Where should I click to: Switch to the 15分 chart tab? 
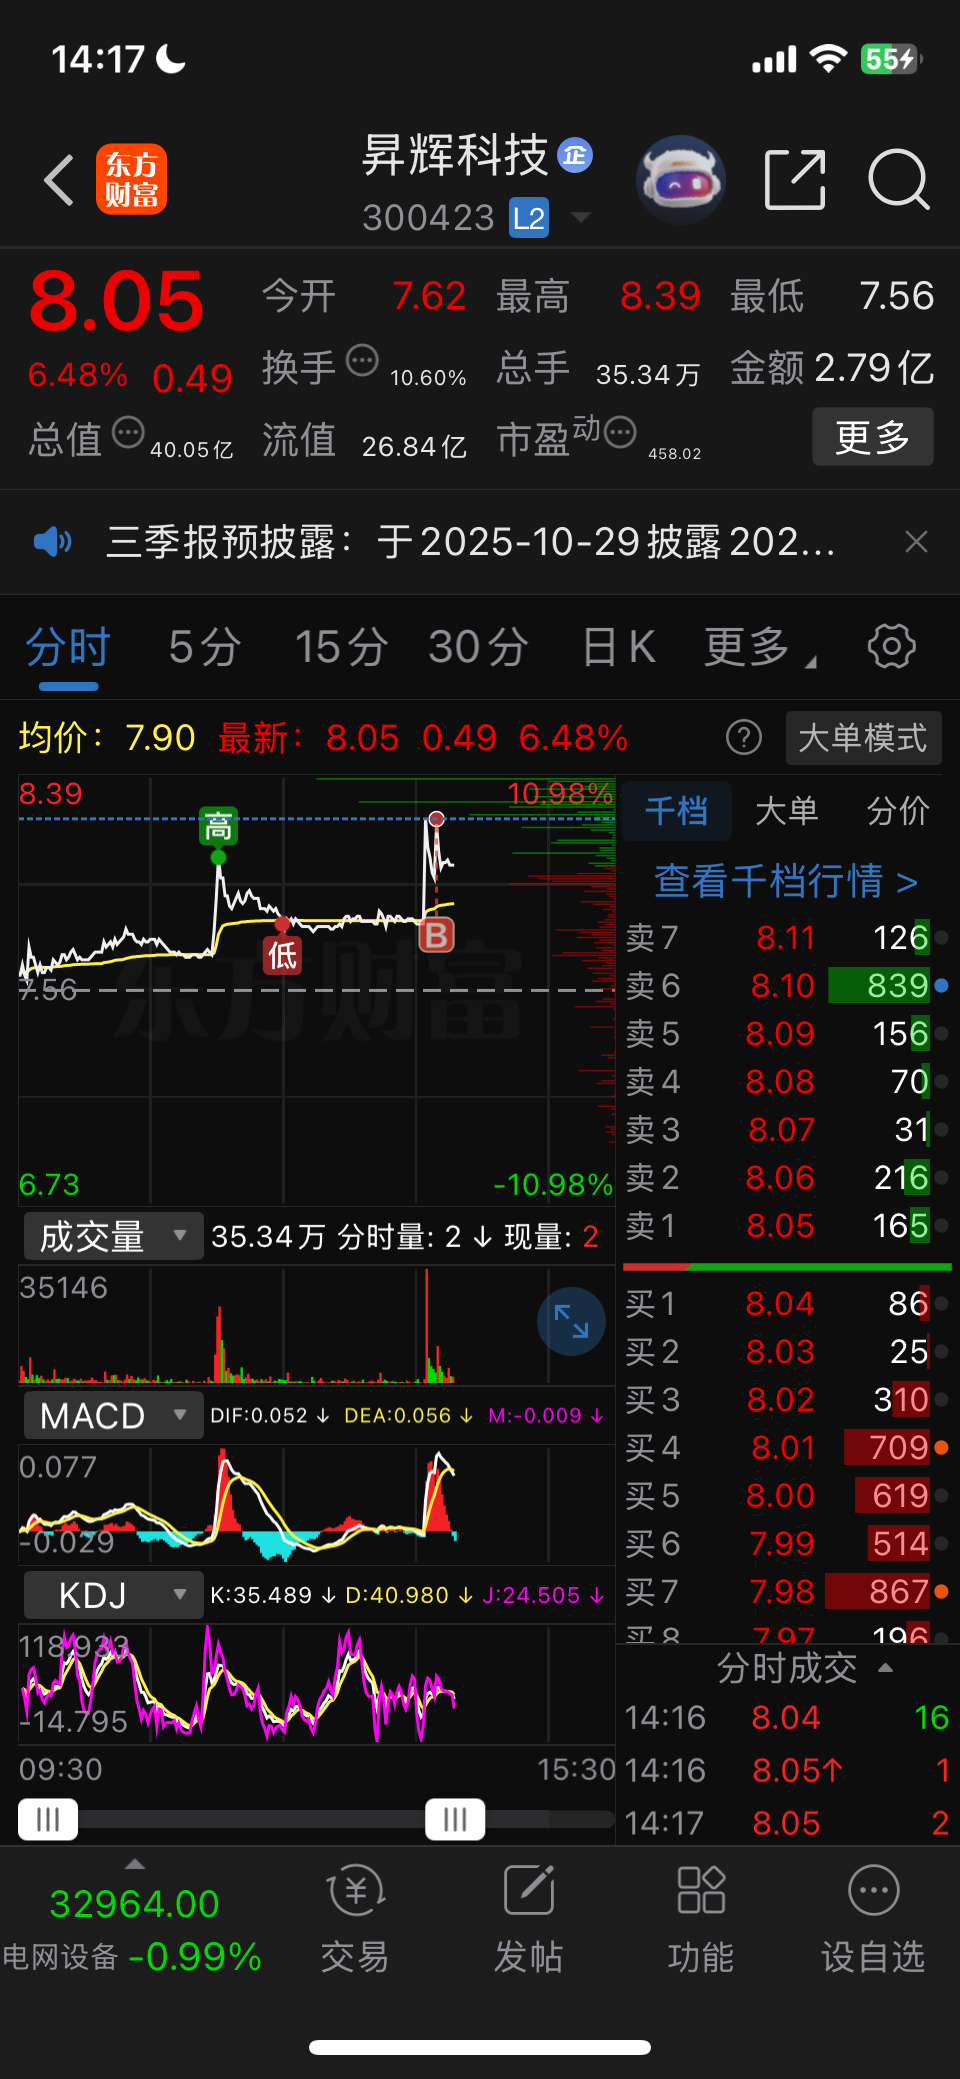click(x=341, y=647)
